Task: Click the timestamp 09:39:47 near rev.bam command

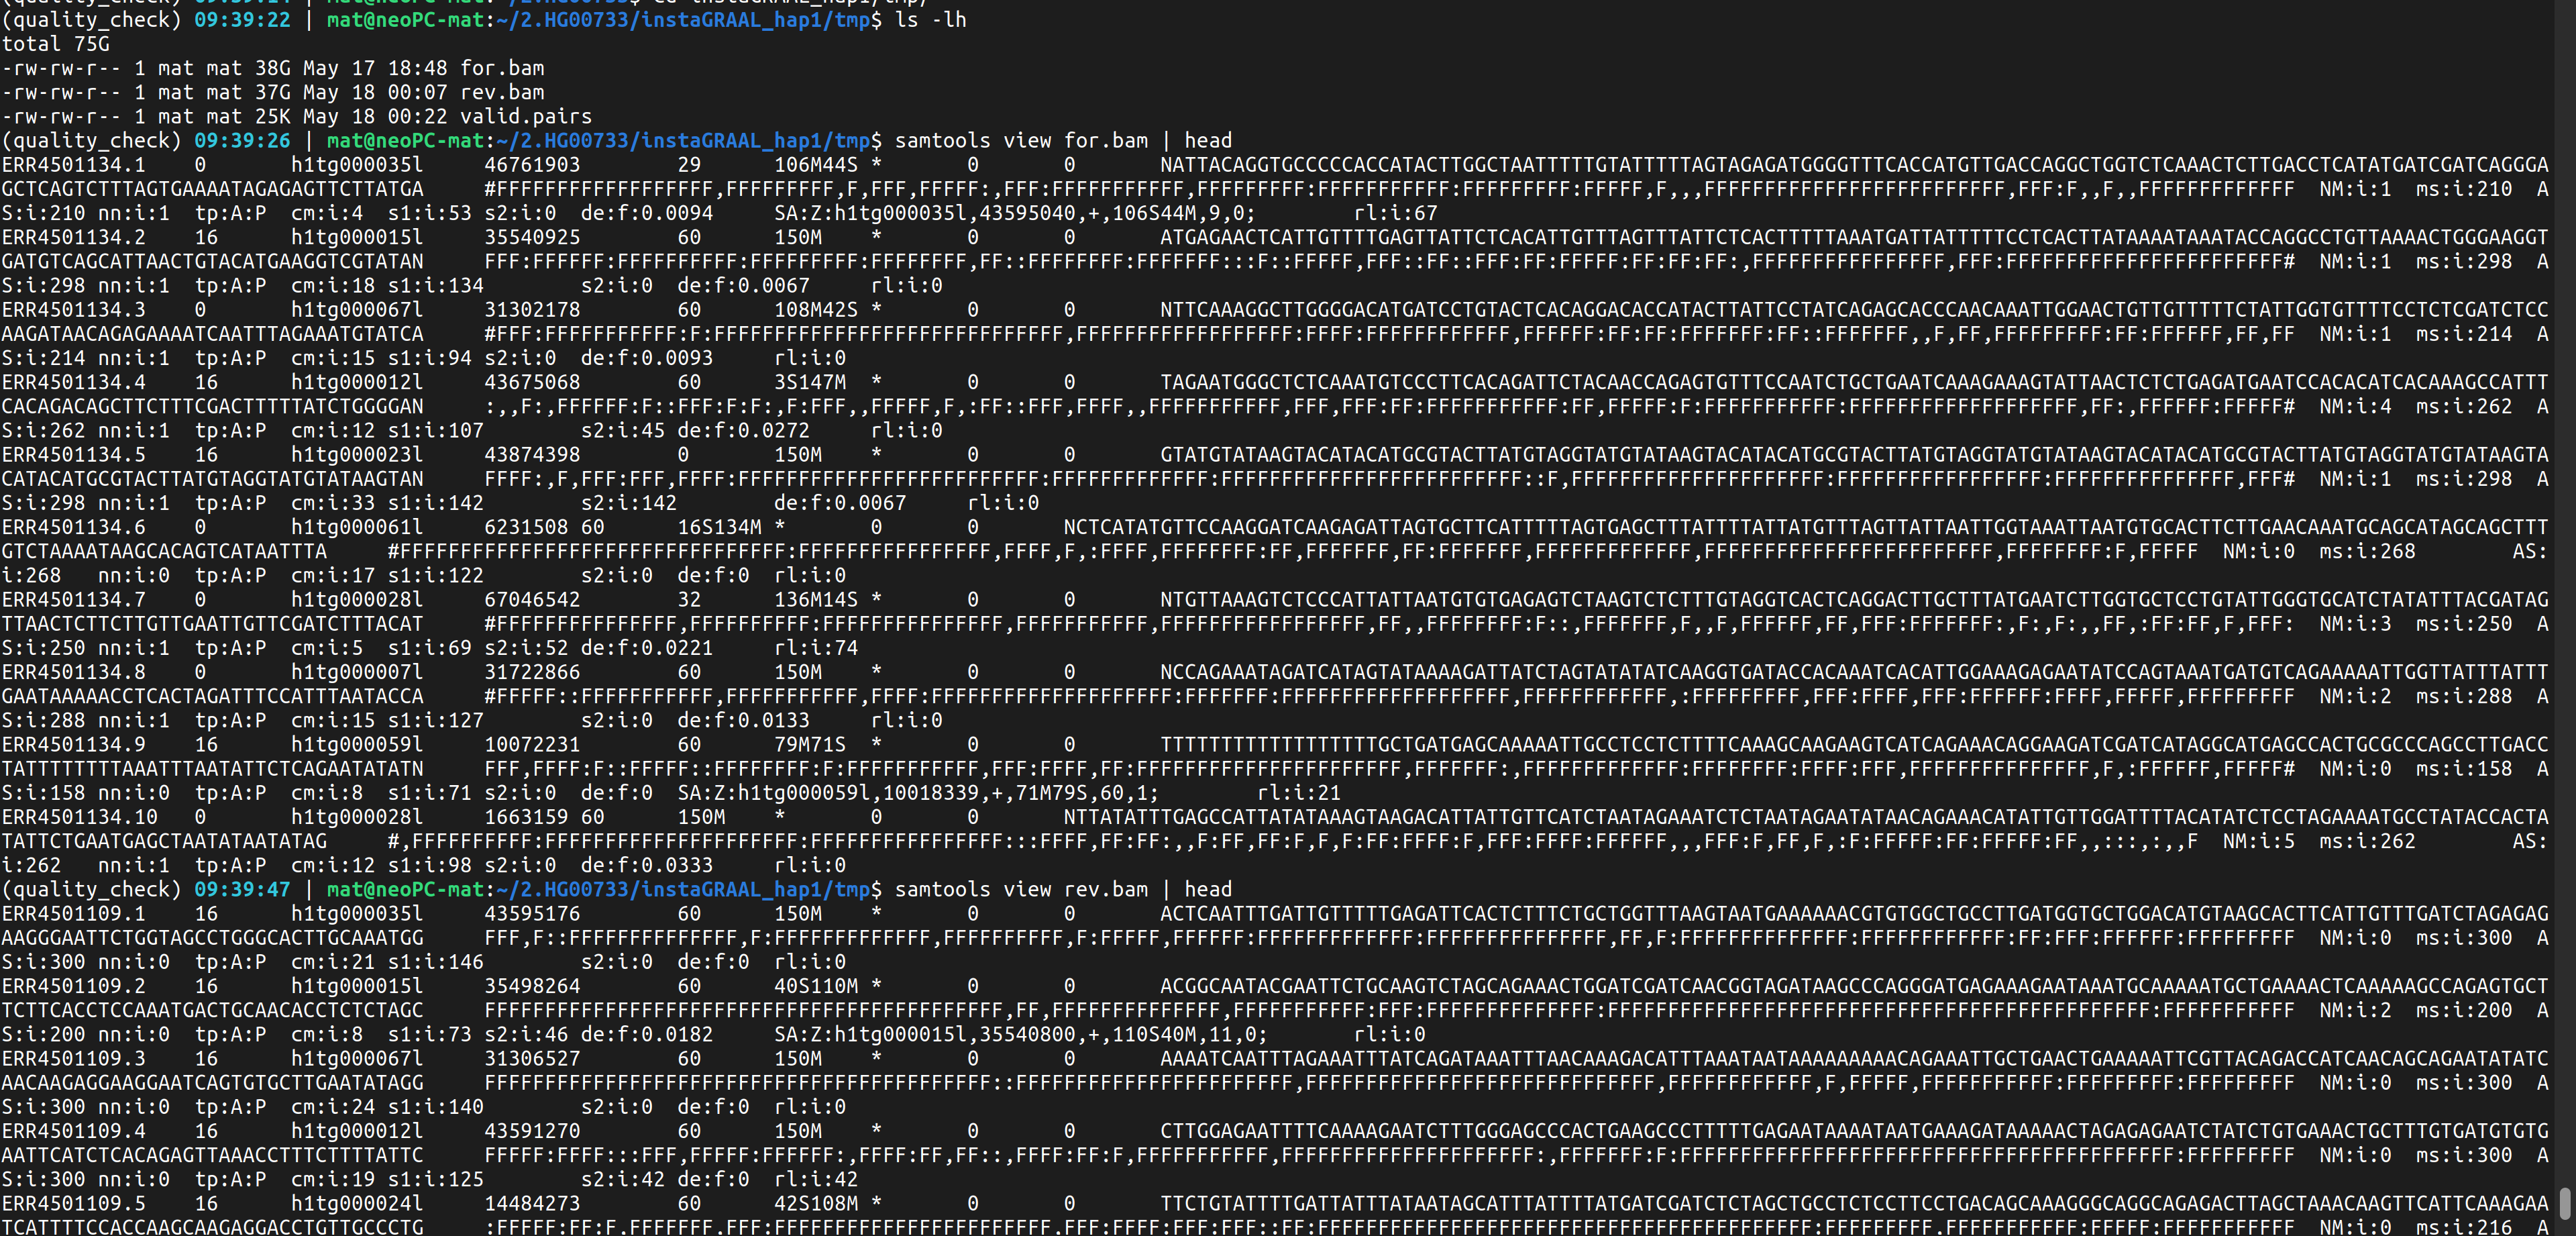Action: (242, 889)
